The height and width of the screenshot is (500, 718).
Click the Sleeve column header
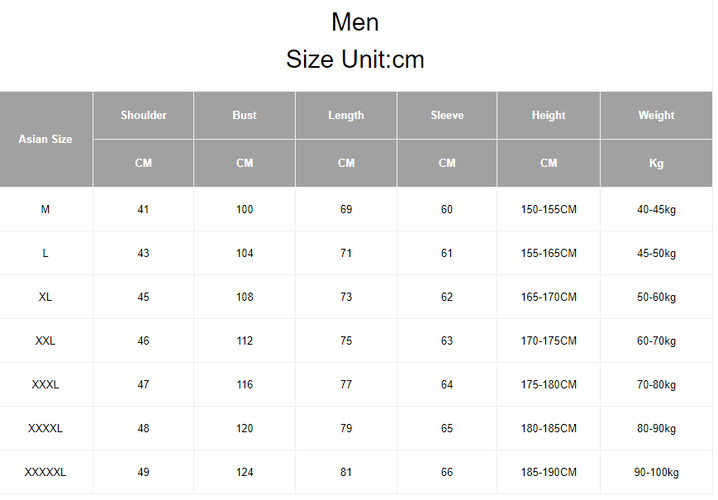click(447, 115)
